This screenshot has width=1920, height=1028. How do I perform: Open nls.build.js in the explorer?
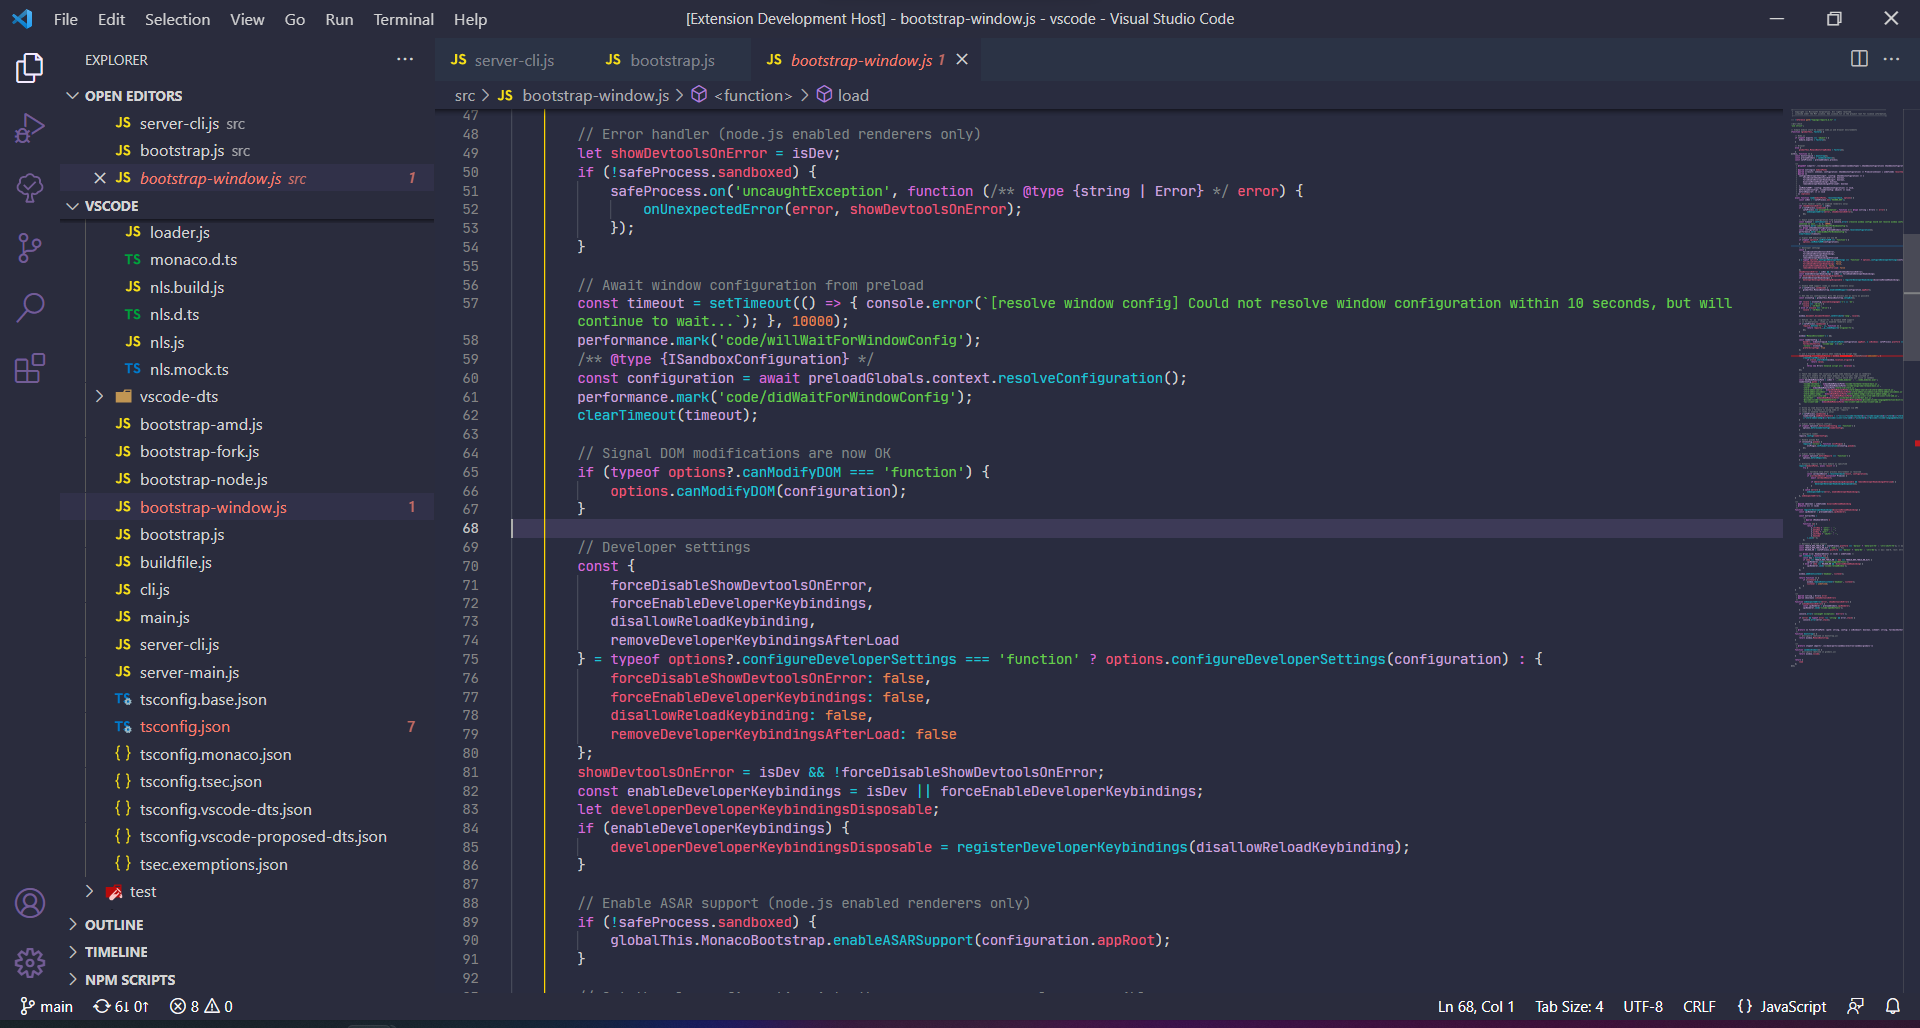tap(247, 287)
